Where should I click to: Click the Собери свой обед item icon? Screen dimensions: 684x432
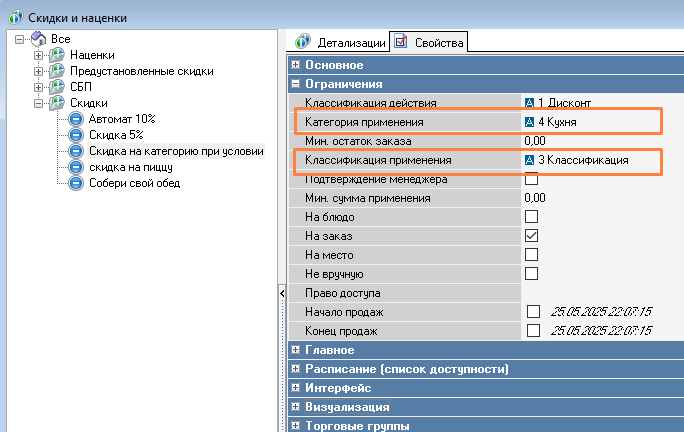pyautogui.click(x=76, y=183)
